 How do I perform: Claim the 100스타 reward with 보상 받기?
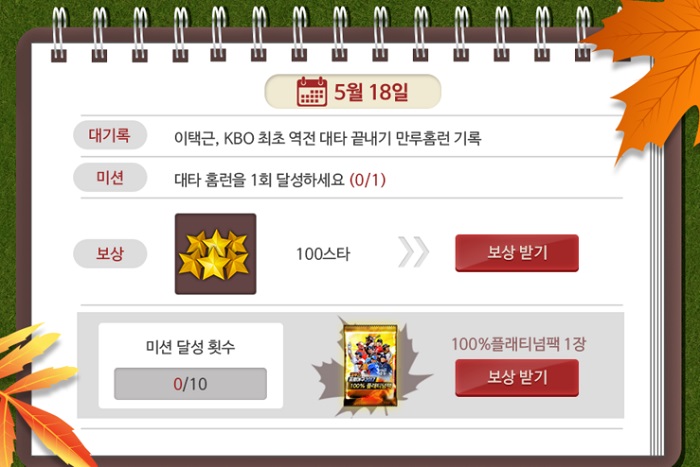coord(517,253)
